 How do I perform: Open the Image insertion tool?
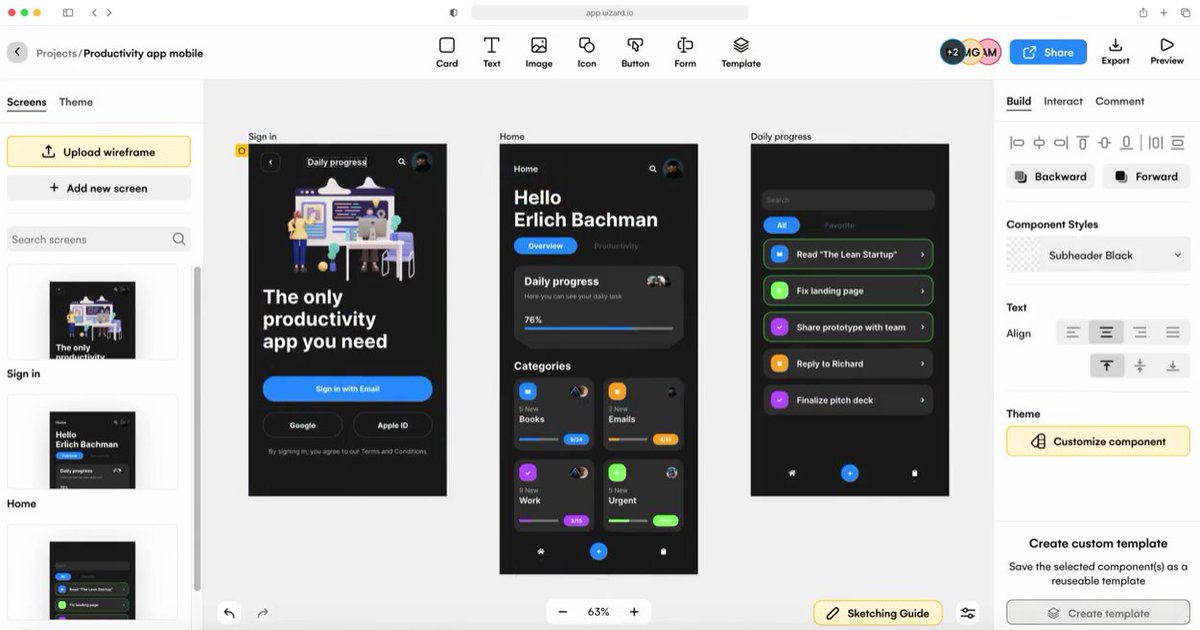(538, 50)
